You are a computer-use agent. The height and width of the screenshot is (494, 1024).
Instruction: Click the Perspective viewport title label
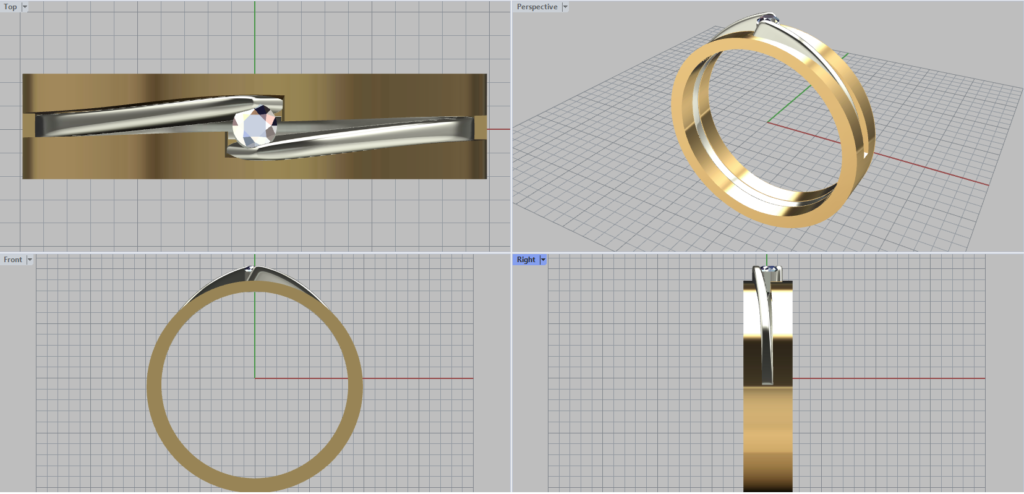(536, 7)
